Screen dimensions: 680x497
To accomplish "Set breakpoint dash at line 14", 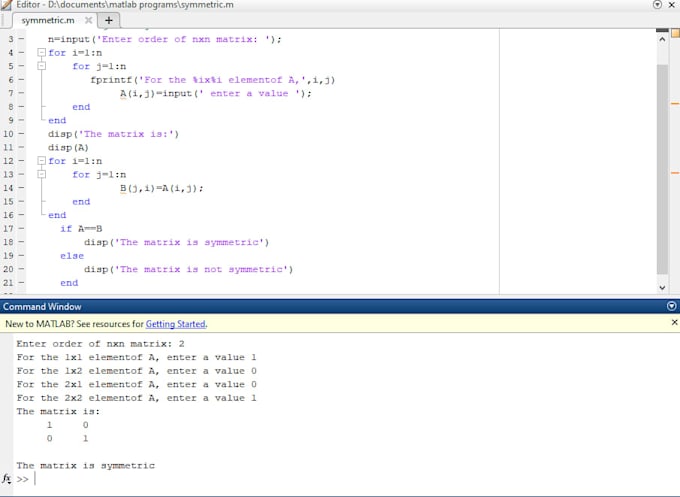I will click(21, 188).
